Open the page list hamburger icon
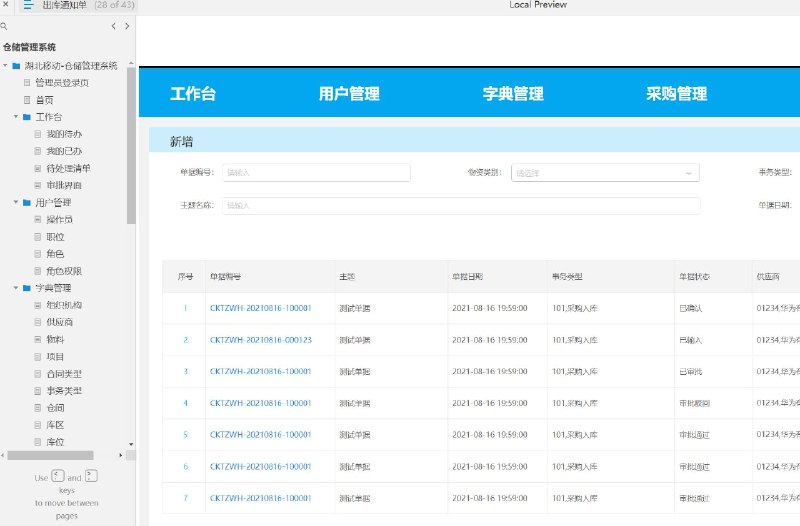This screenshot has width=800, height=526. [28, 5]
